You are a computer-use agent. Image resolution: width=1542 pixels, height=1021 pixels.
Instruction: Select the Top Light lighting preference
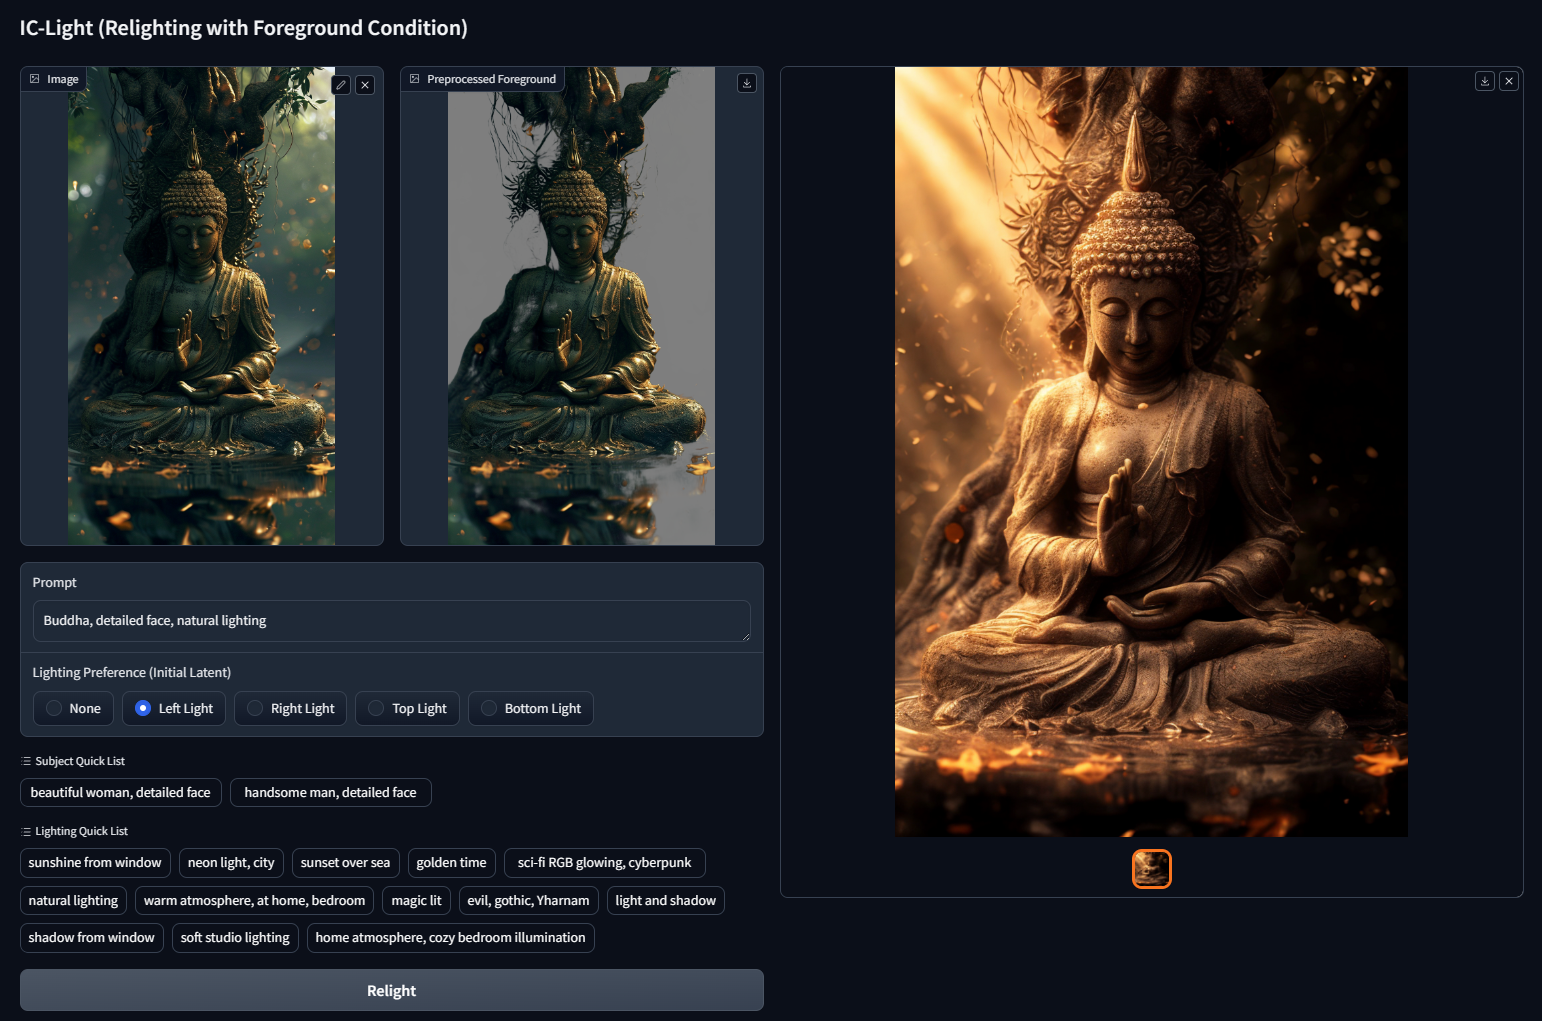coord(407,708)
